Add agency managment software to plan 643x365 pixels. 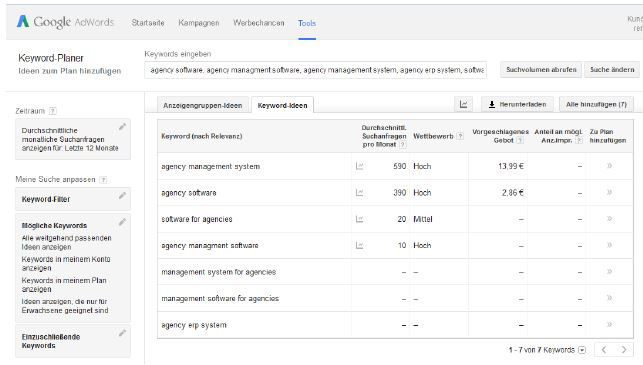coord(609,245)
